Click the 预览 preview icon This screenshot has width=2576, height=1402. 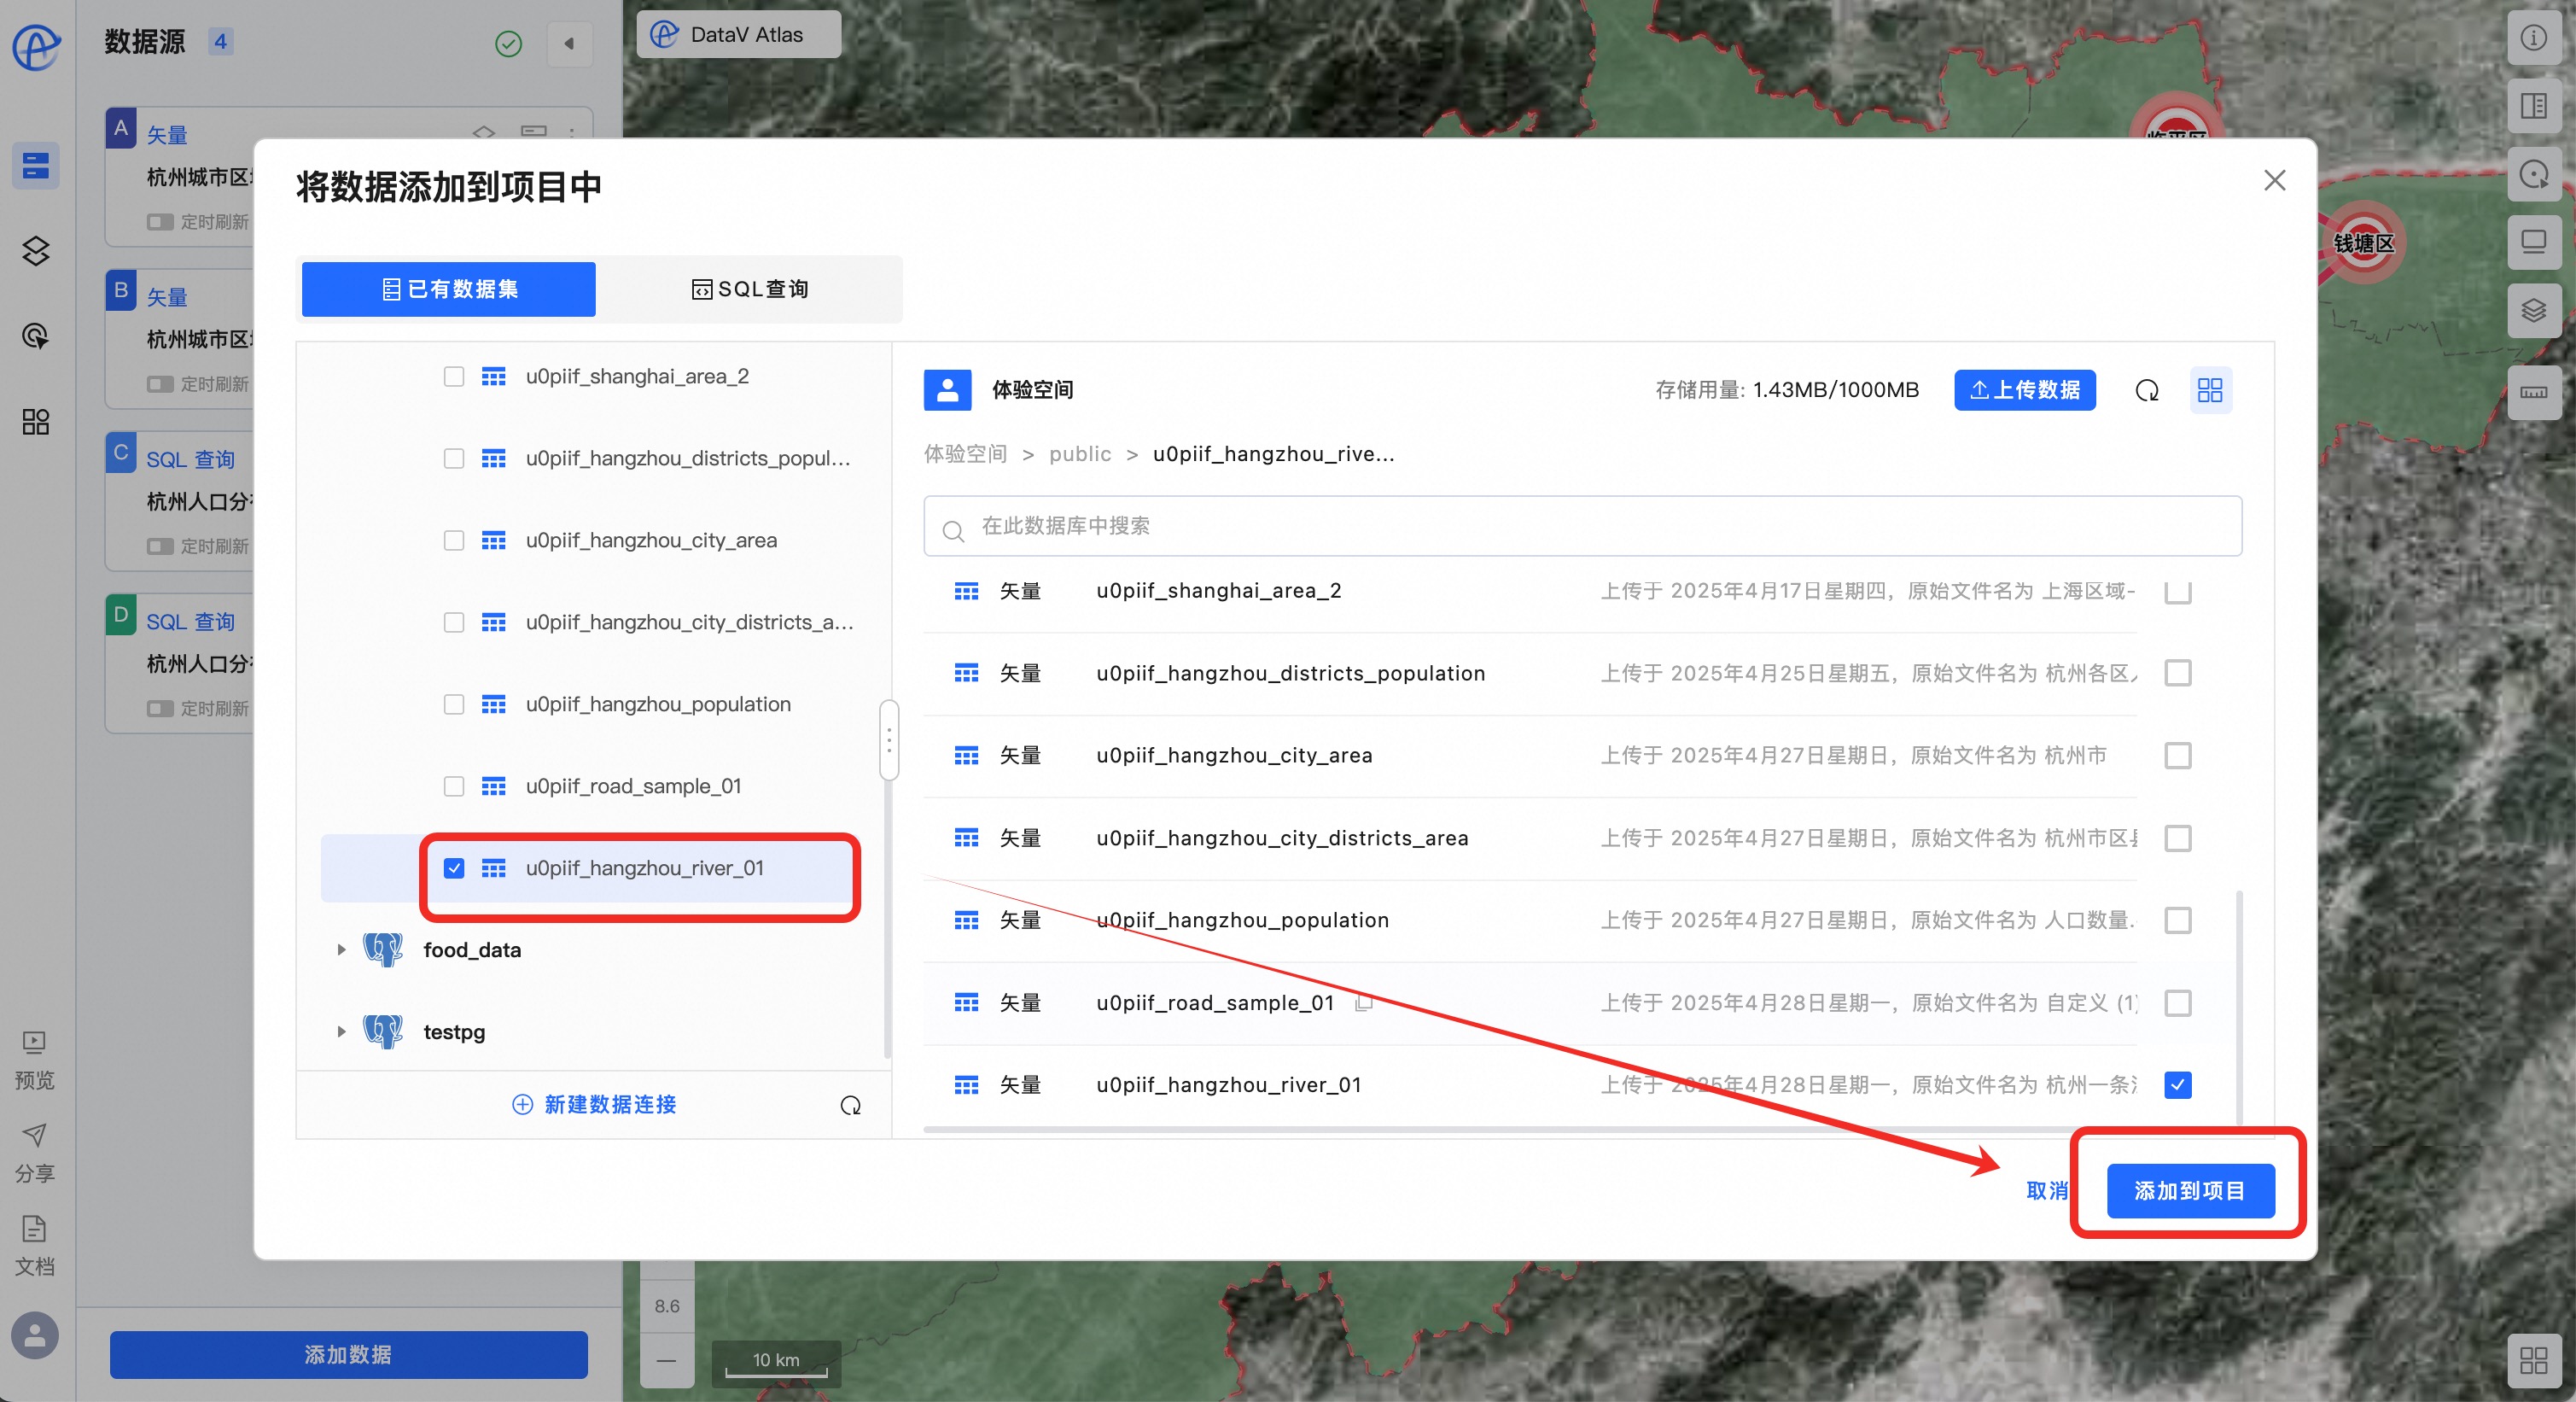34,1043
